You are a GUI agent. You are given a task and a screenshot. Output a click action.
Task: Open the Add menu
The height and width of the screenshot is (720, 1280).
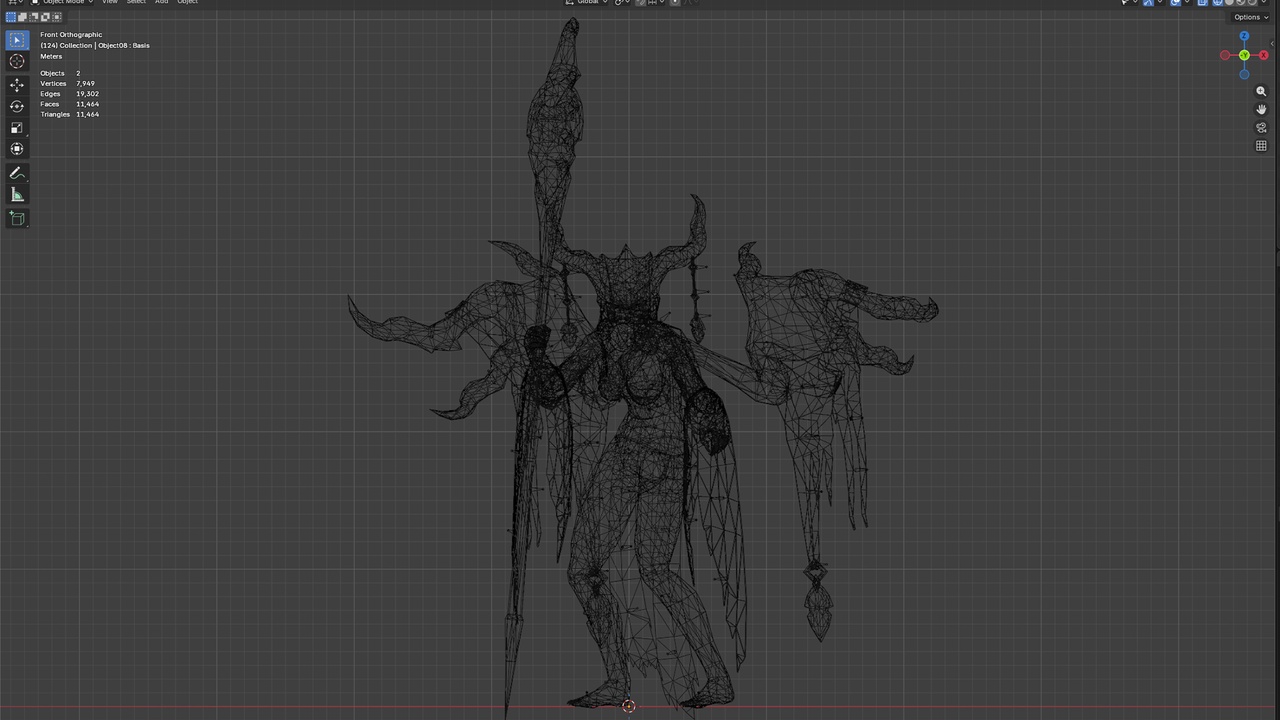point(162,2)
